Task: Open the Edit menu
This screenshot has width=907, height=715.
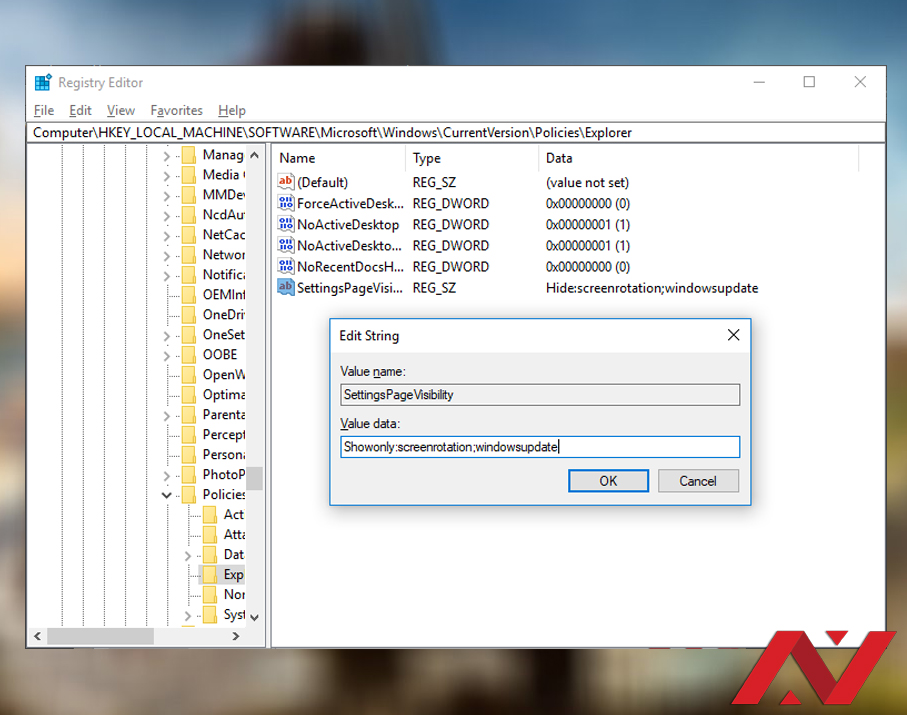Action: coord(80,110)
